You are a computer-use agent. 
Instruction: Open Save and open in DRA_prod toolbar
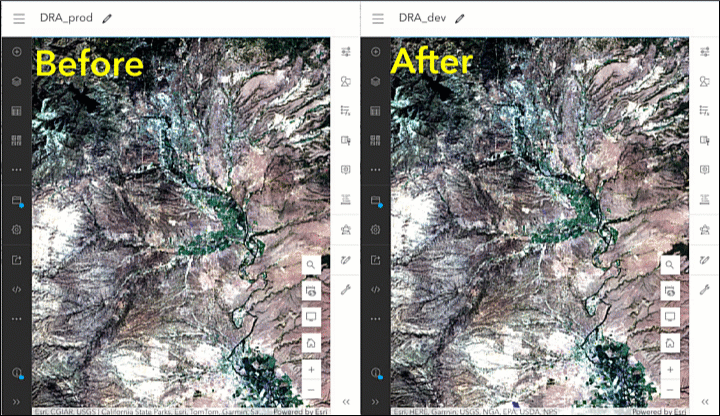tap(17, 201)
